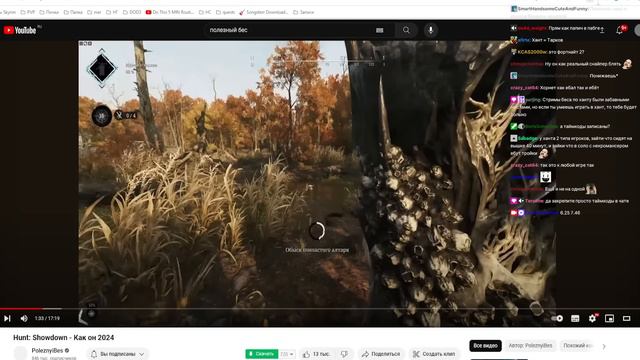Open the download quality dropdown
Viewport: 640px width, 360px height.
tap(287, 354)
